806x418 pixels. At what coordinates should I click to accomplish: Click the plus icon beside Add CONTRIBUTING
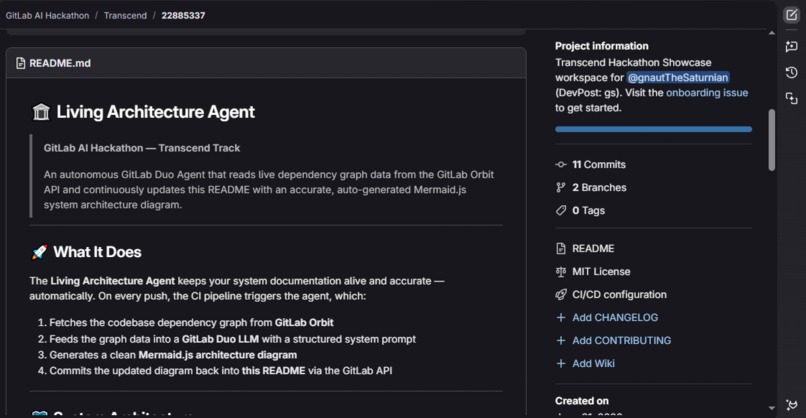coord(561,340)
